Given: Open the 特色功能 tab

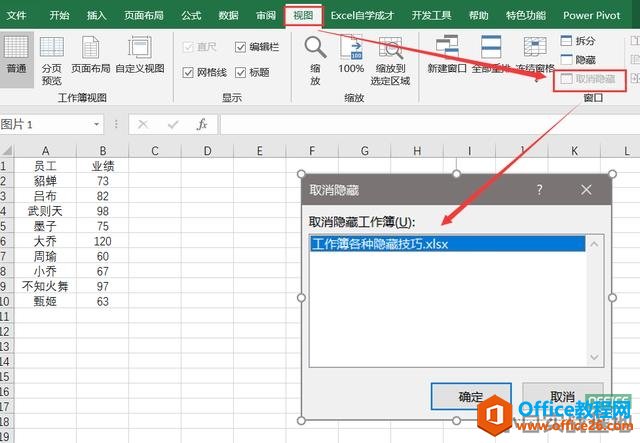Looking at the screenshot, I should (x=526, y=16).
